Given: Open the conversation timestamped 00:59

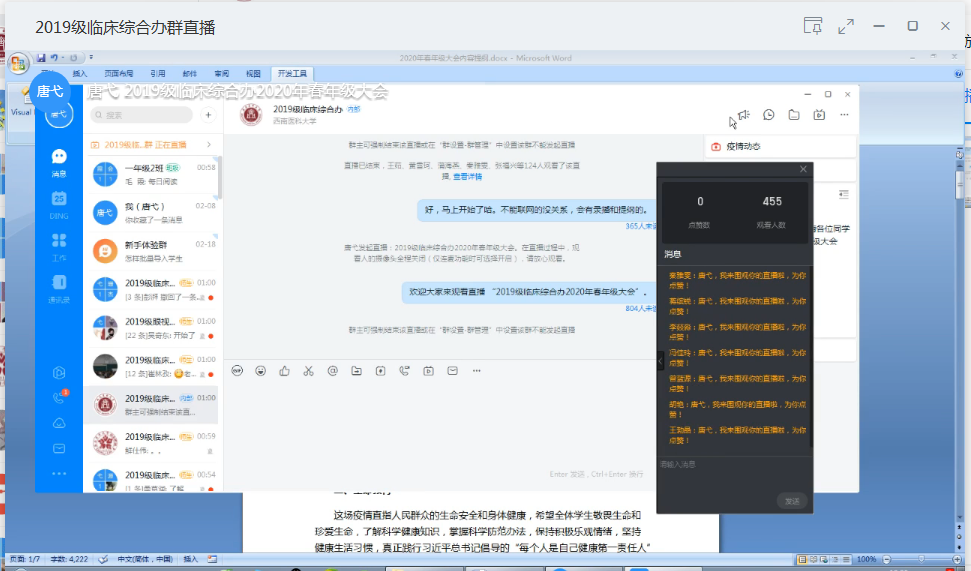Looking at the screenshot, I should [x=151, y=443].
